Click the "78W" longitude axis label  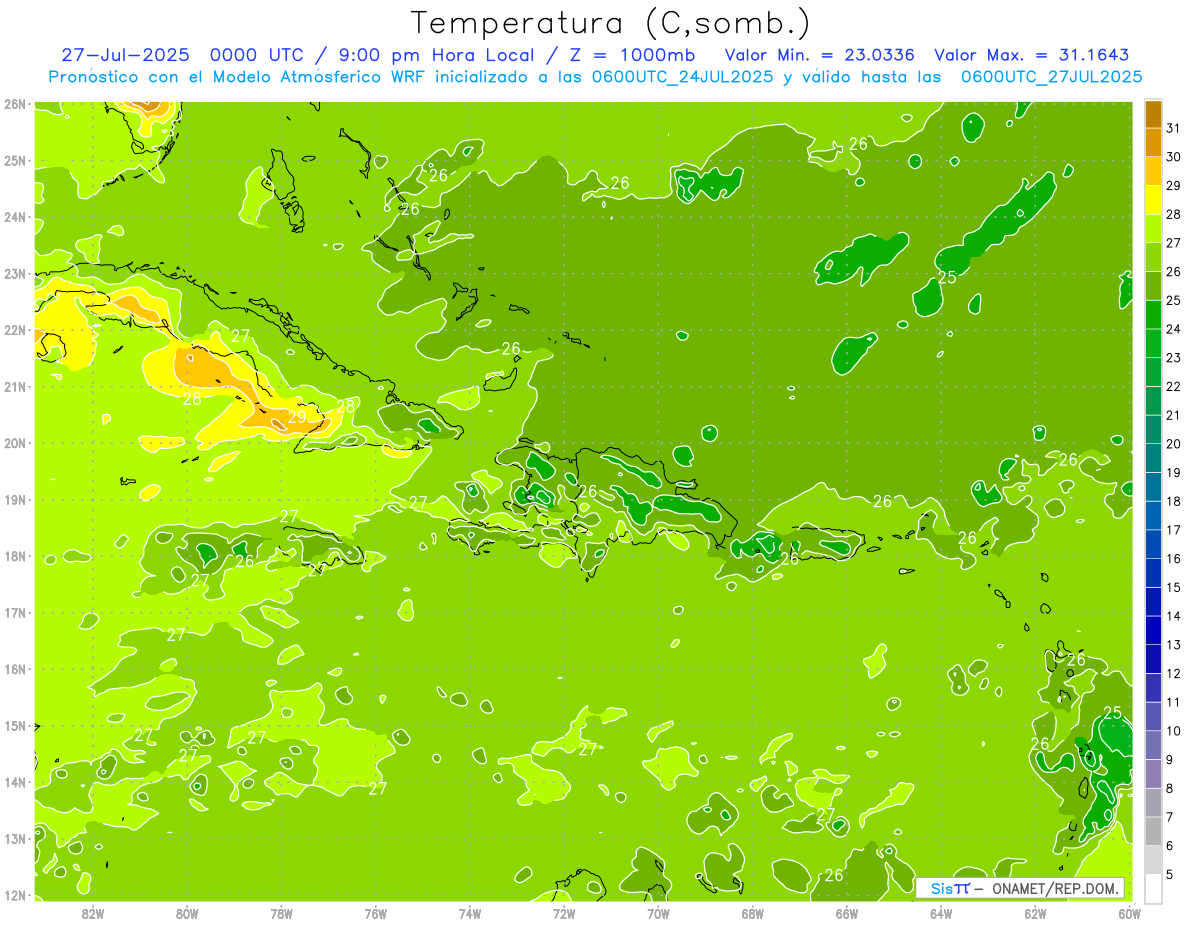281,913
